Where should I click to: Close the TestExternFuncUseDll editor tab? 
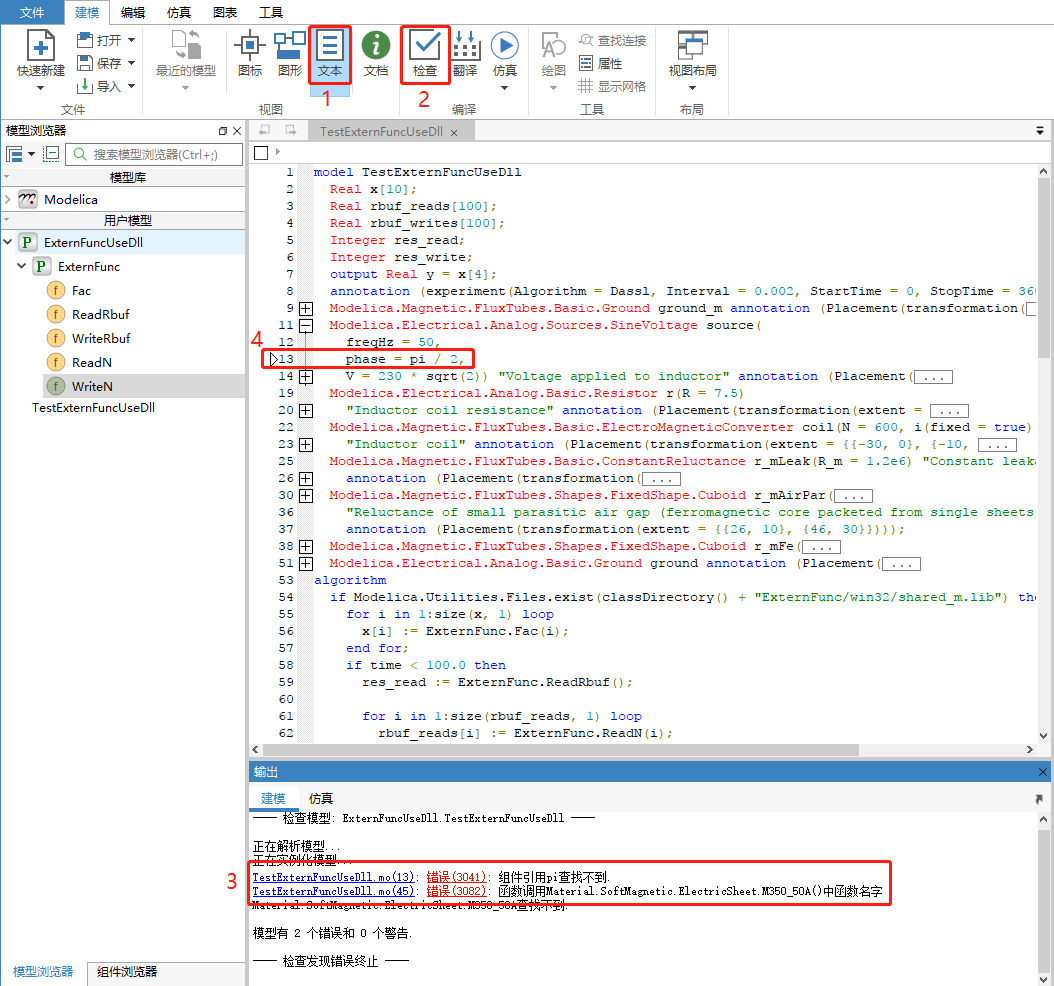point(454,132)
